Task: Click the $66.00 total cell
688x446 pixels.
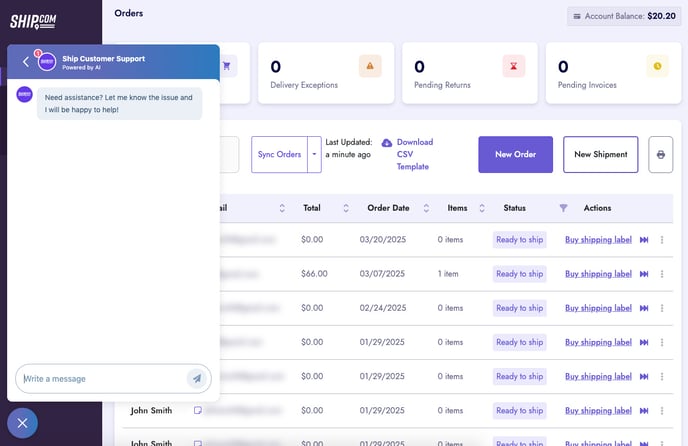Action: click(314, 274)
